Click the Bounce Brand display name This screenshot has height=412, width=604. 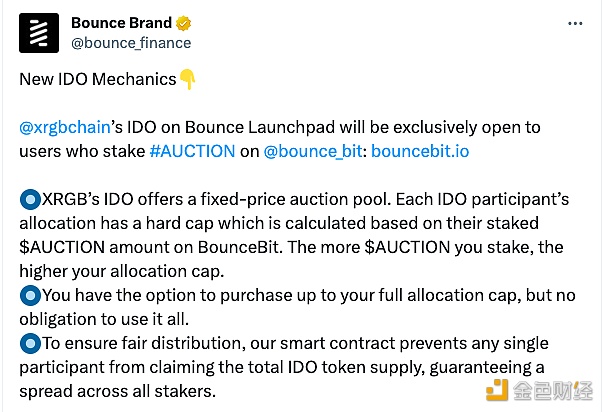point(121,23)
